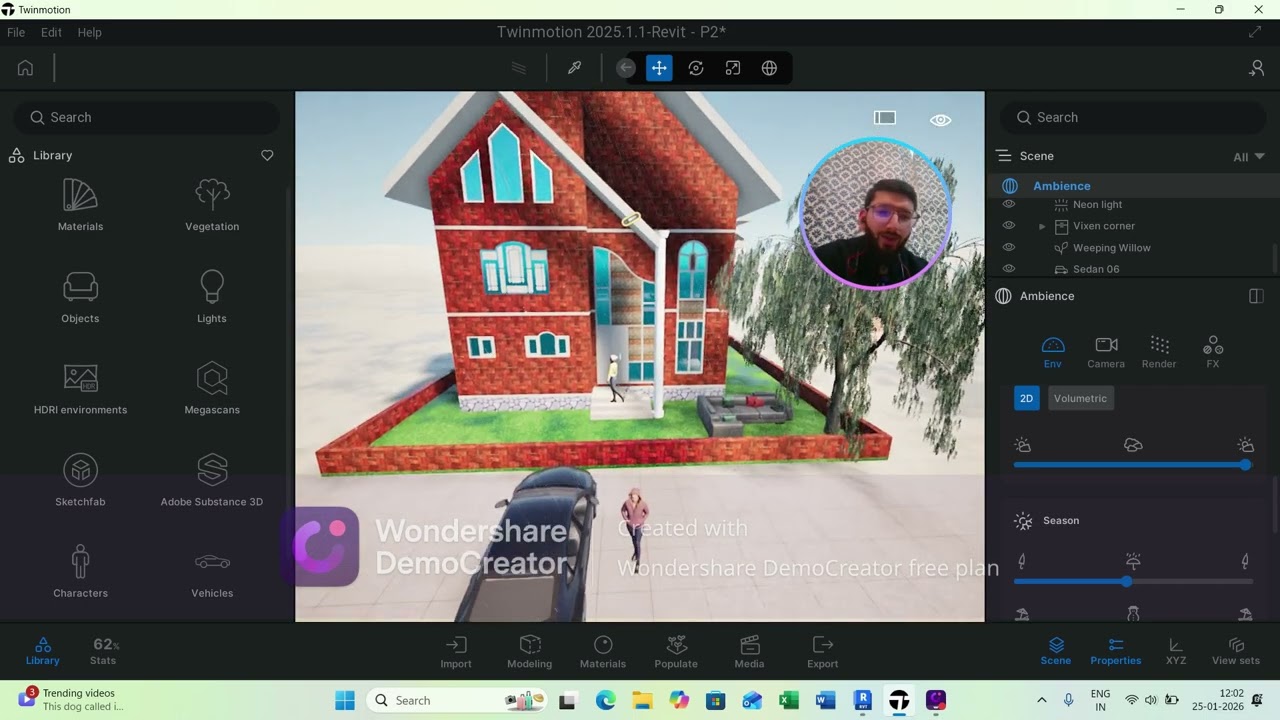Switch to the Render ambience tab

[x=1159, y=352]
